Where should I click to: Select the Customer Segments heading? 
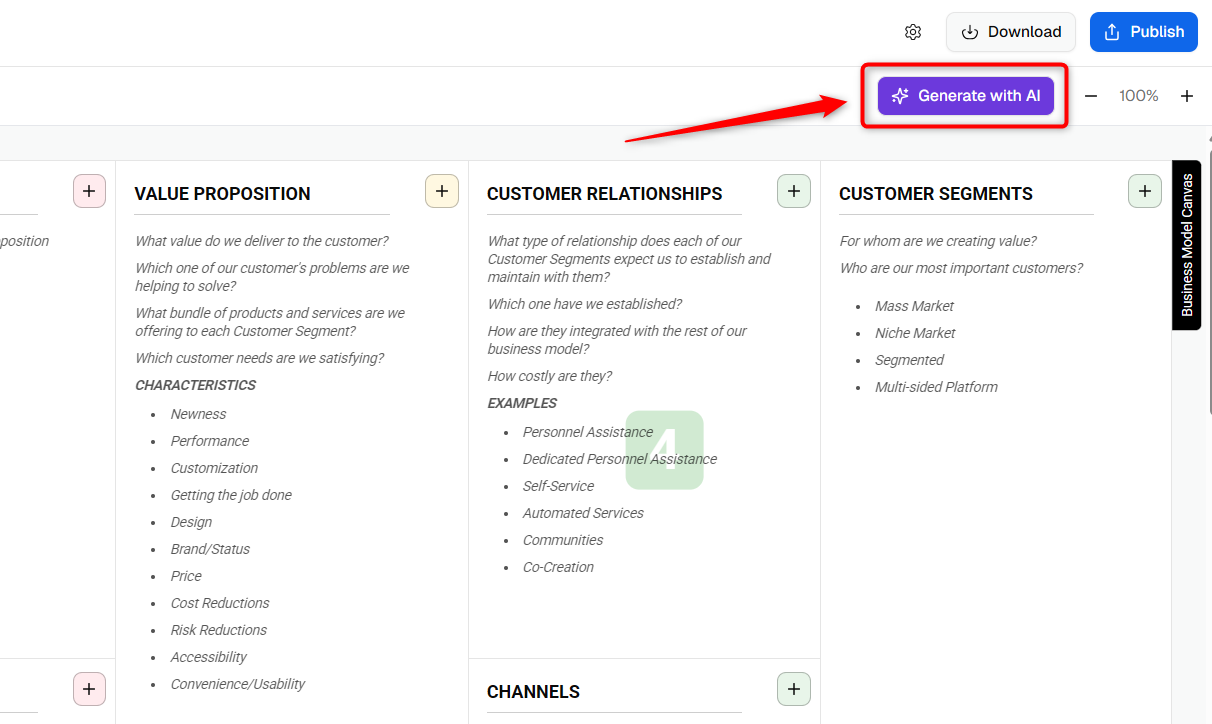(936, 194)
